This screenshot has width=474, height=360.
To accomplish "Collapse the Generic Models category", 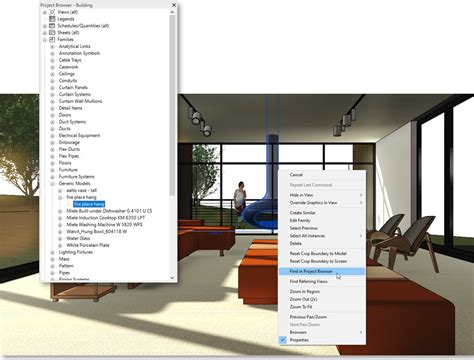I will click(x=52, y=184).
